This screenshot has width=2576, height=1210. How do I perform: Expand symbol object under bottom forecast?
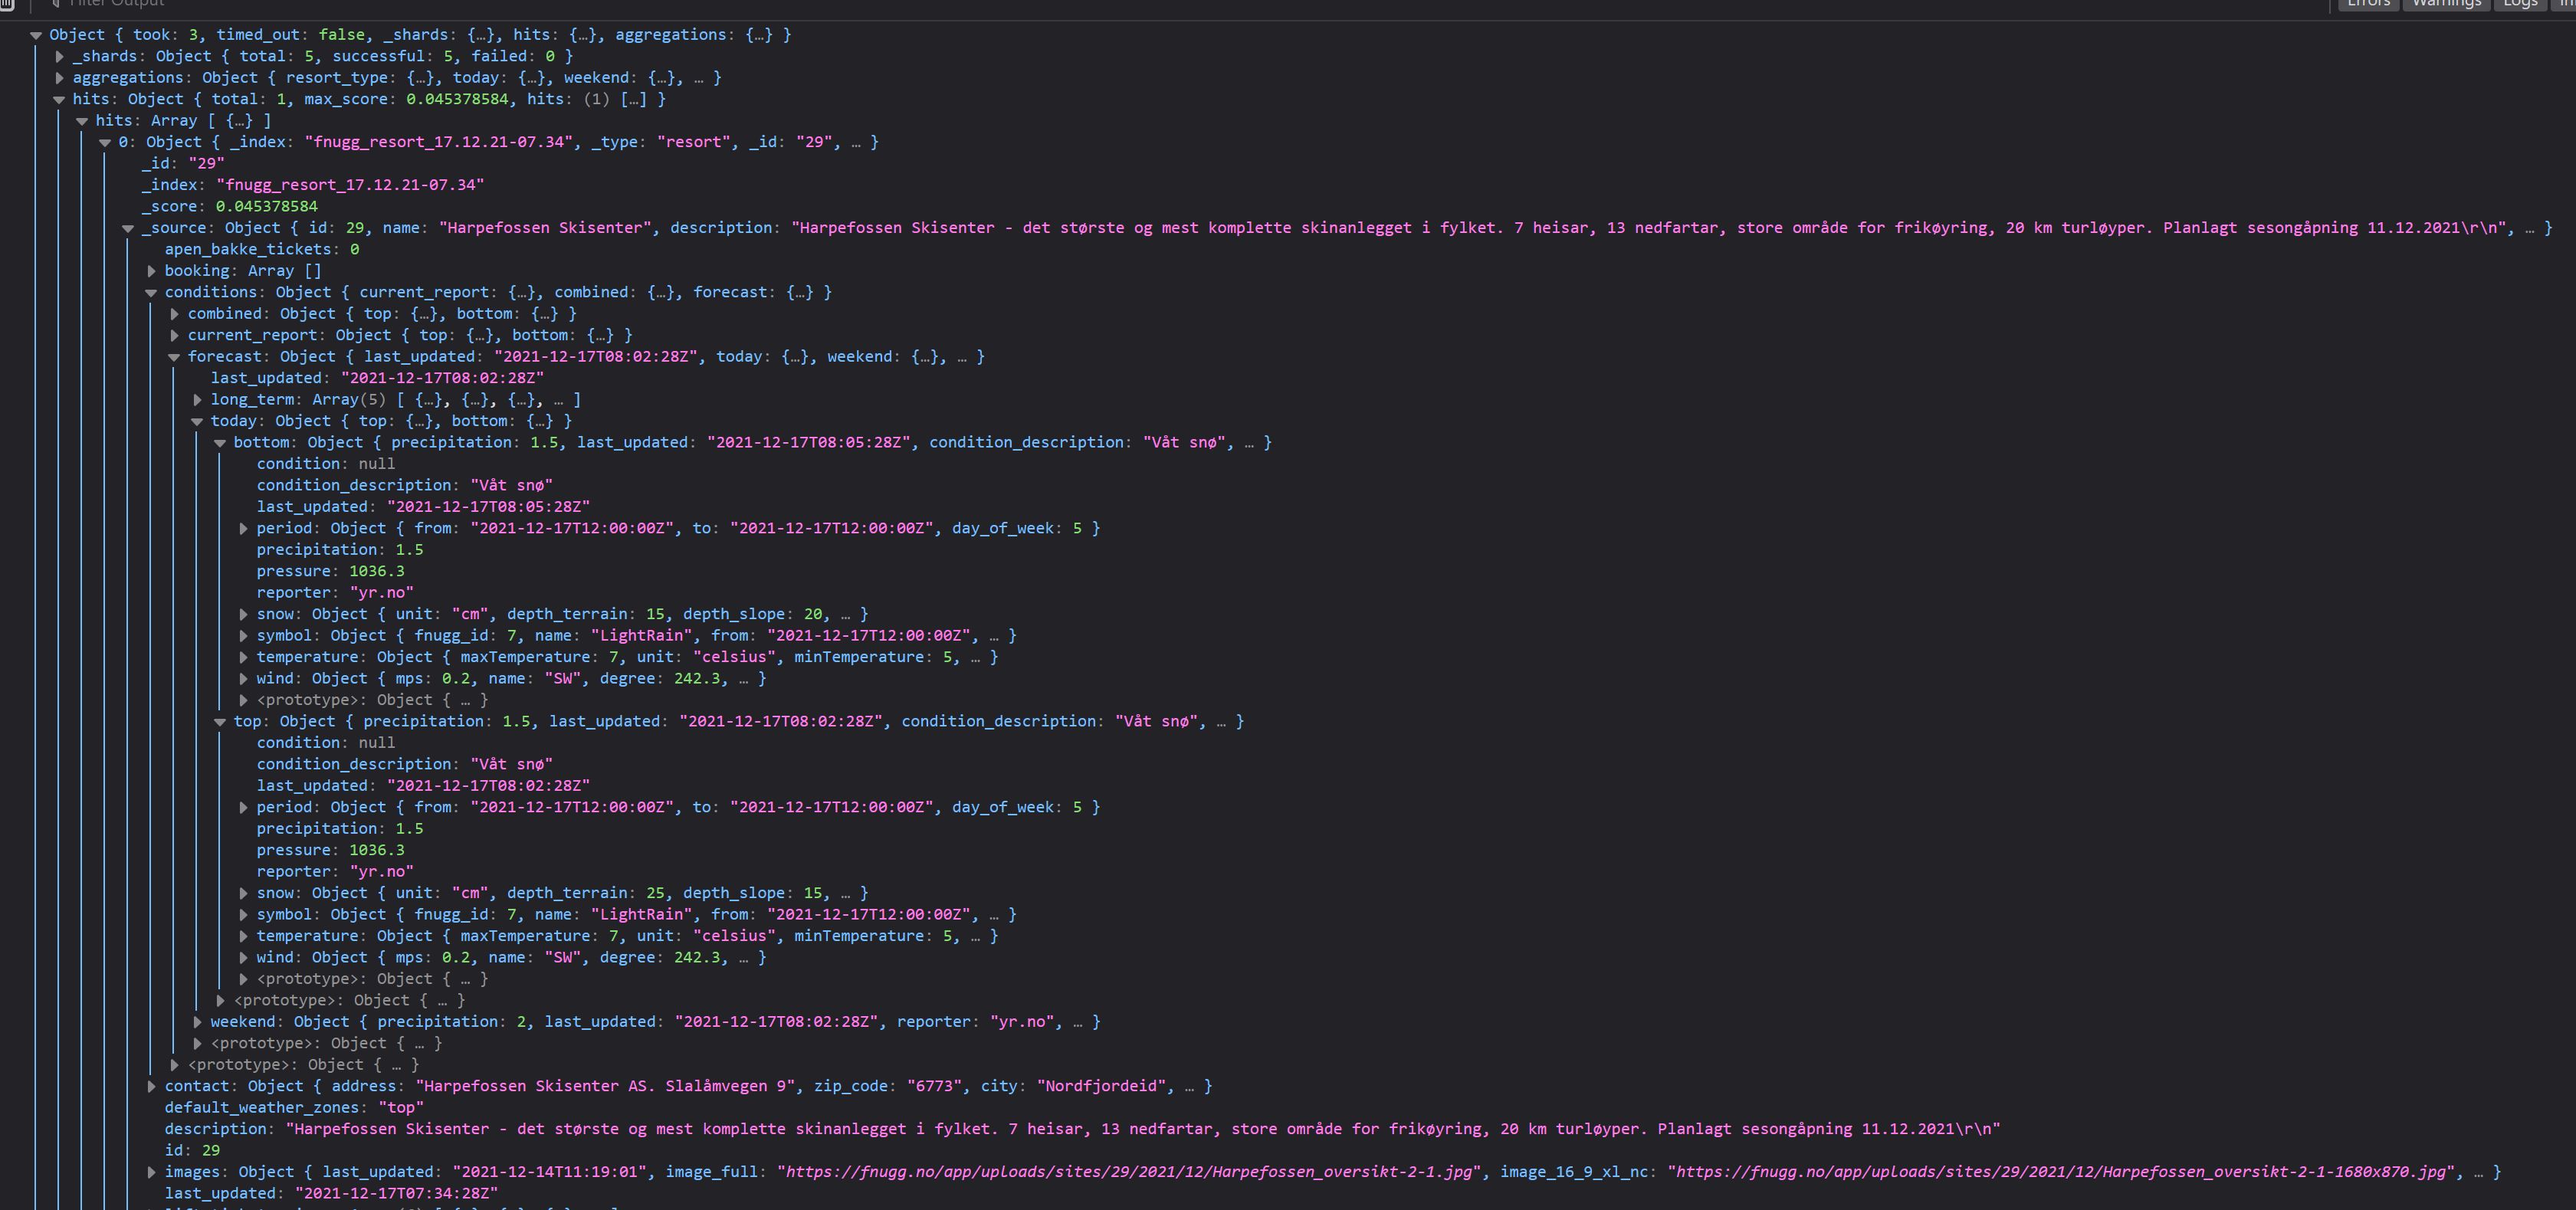[244, 636]
